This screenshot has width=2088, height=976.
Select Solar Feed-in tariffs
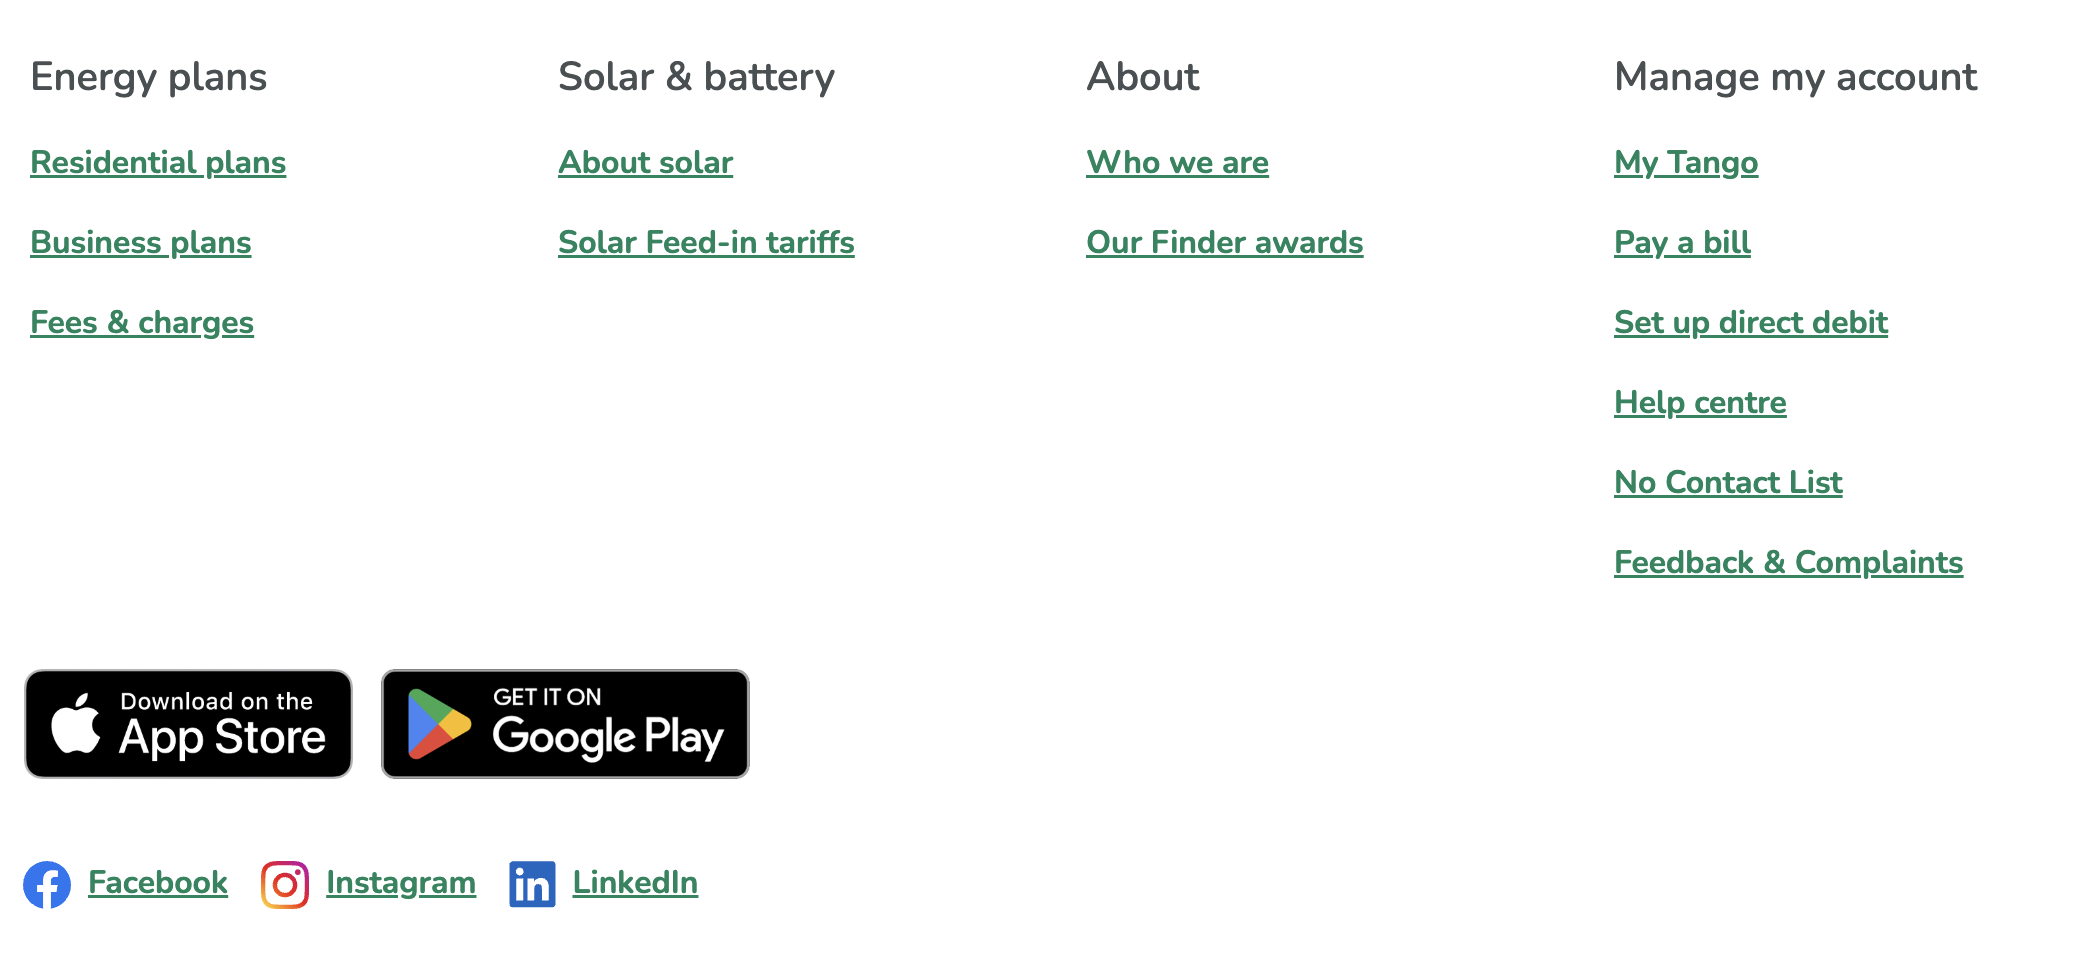706,243
